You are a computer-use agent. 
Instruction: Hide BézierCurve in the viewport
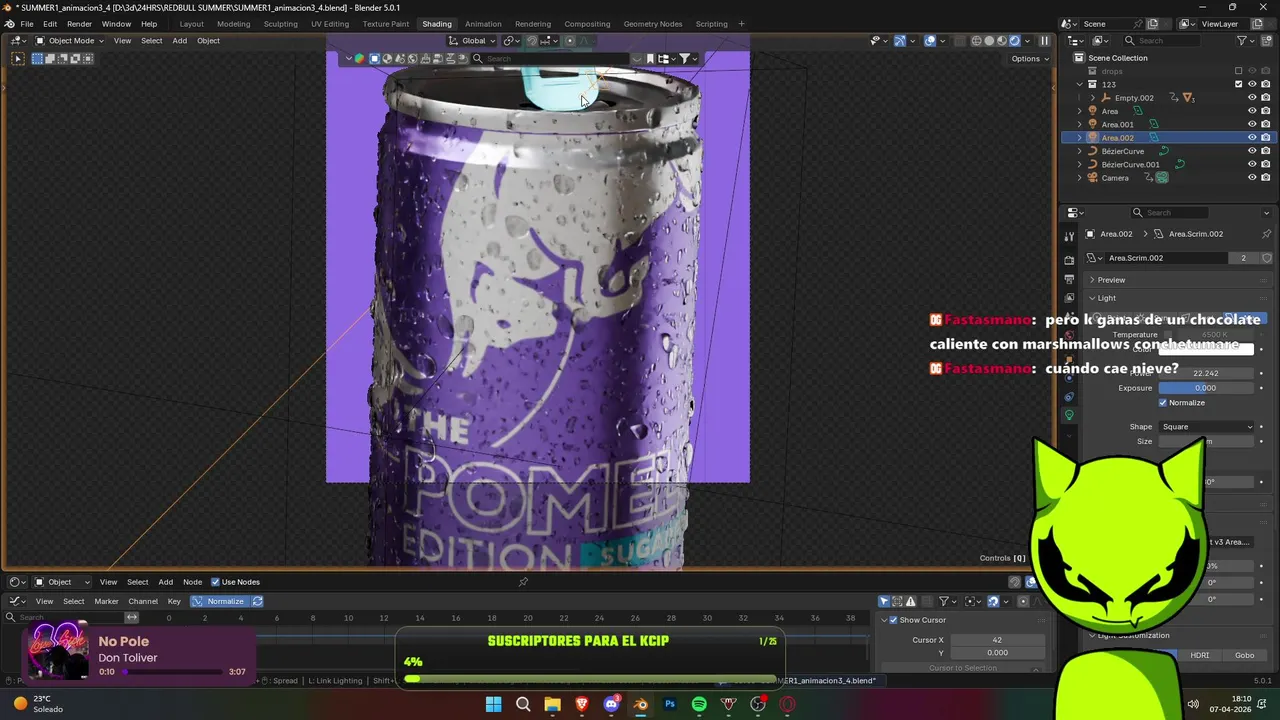(1252, 151)
